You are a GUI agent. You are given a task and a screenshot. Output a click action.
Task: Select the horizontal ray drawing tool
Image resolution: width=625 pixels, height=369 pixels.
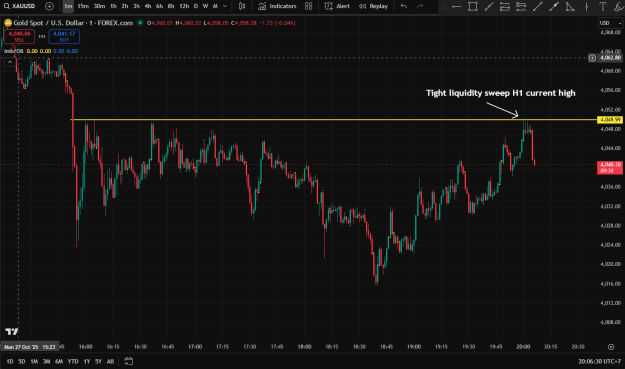(456, 6)
